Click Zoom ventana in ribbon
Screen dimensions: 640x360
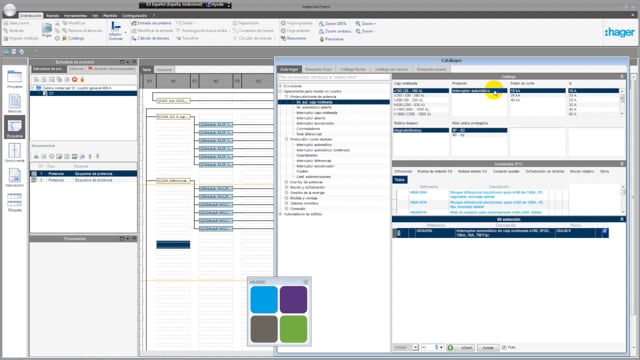[335, 31]
